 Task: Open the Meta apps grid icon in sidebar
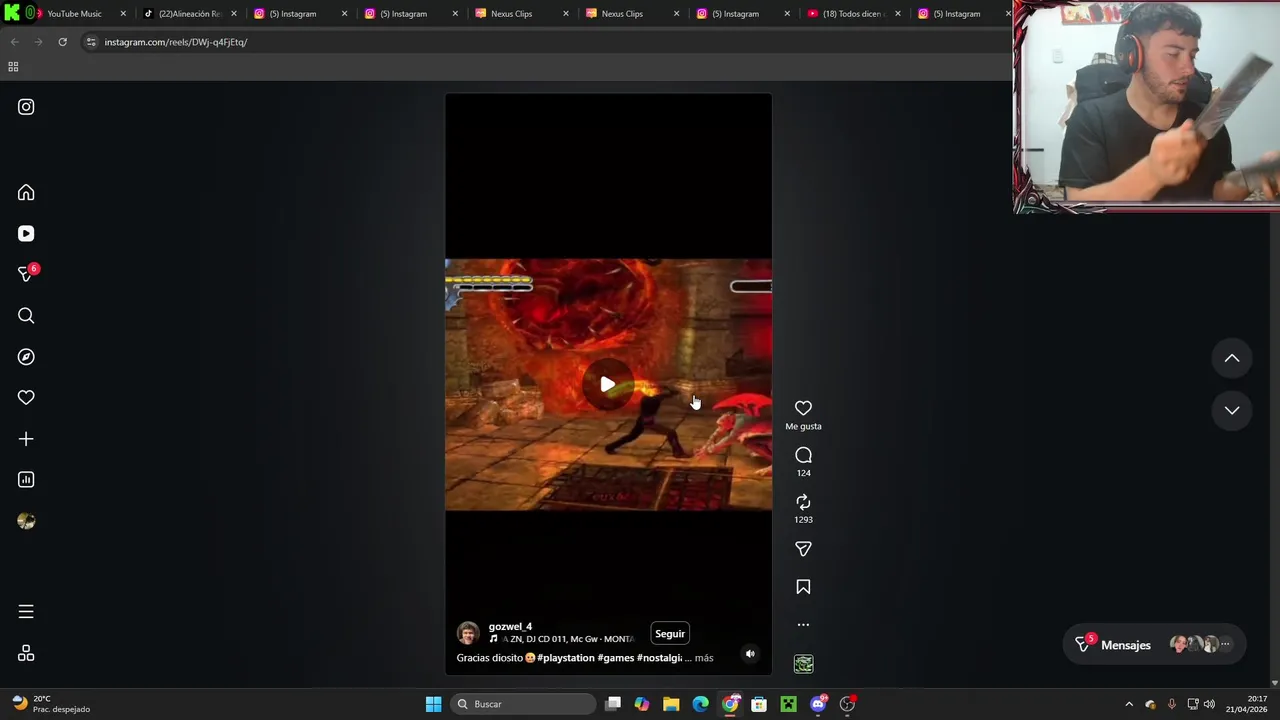26,653
